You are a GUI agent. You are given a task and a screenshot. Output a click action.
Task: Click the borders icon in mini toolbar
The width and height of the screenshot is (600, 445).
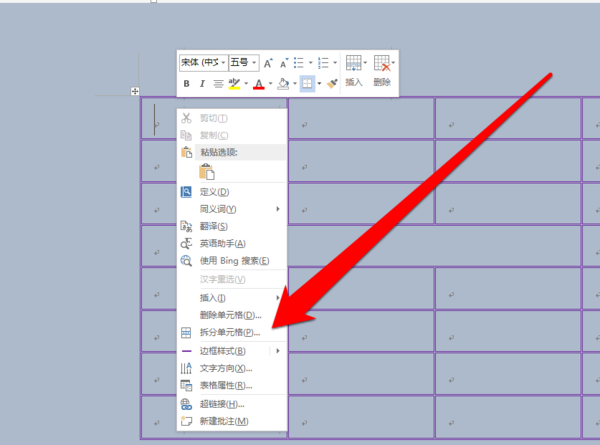307,83
